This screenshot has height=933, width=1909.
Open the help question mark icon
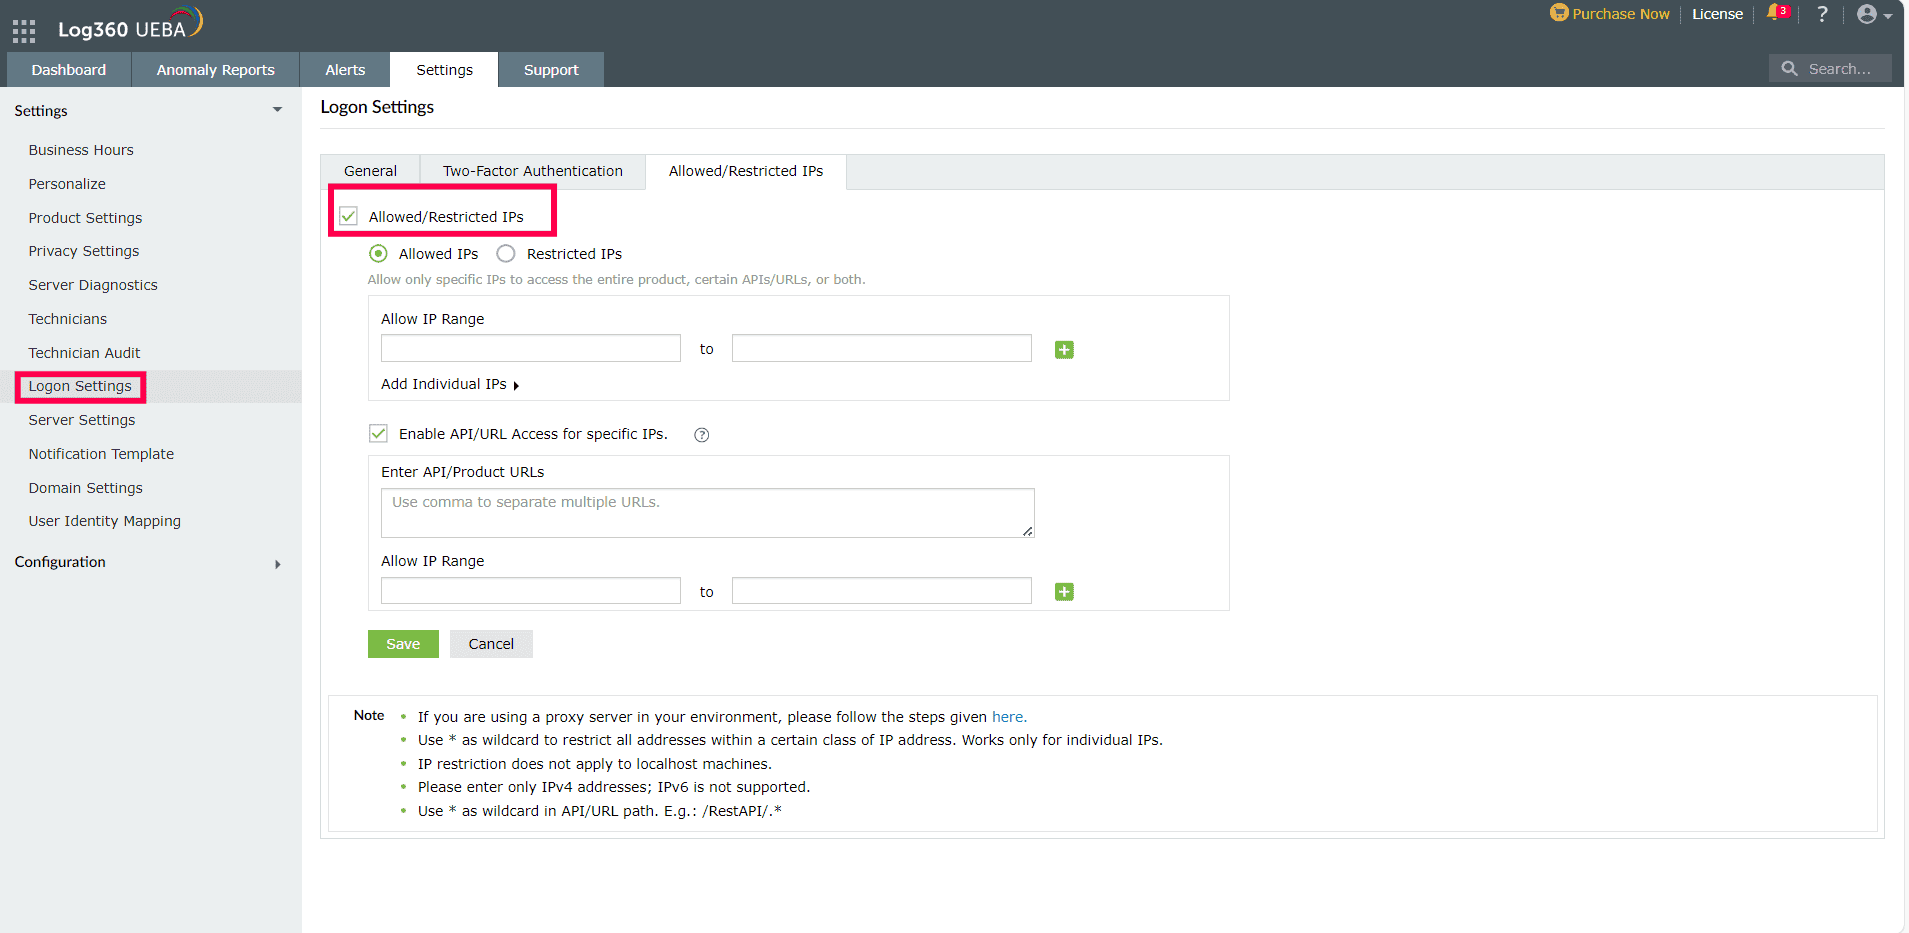(1822, 14)
